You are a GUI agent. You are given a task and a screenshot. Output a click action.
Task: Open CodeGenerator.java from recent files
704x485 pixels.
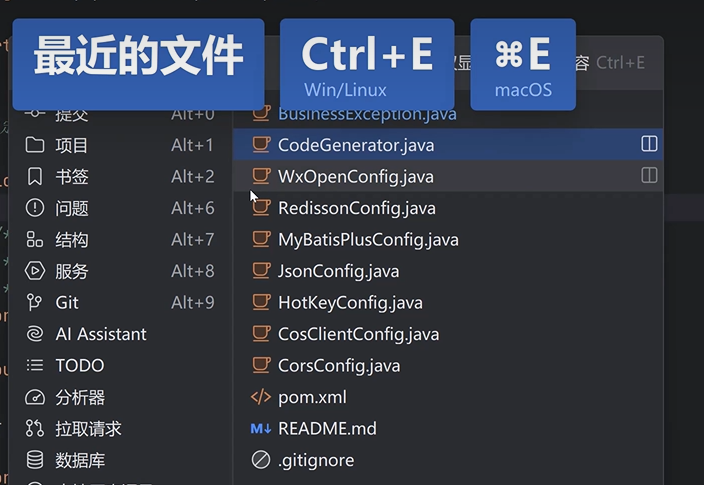pyautogui.click(x=448, y=145)
